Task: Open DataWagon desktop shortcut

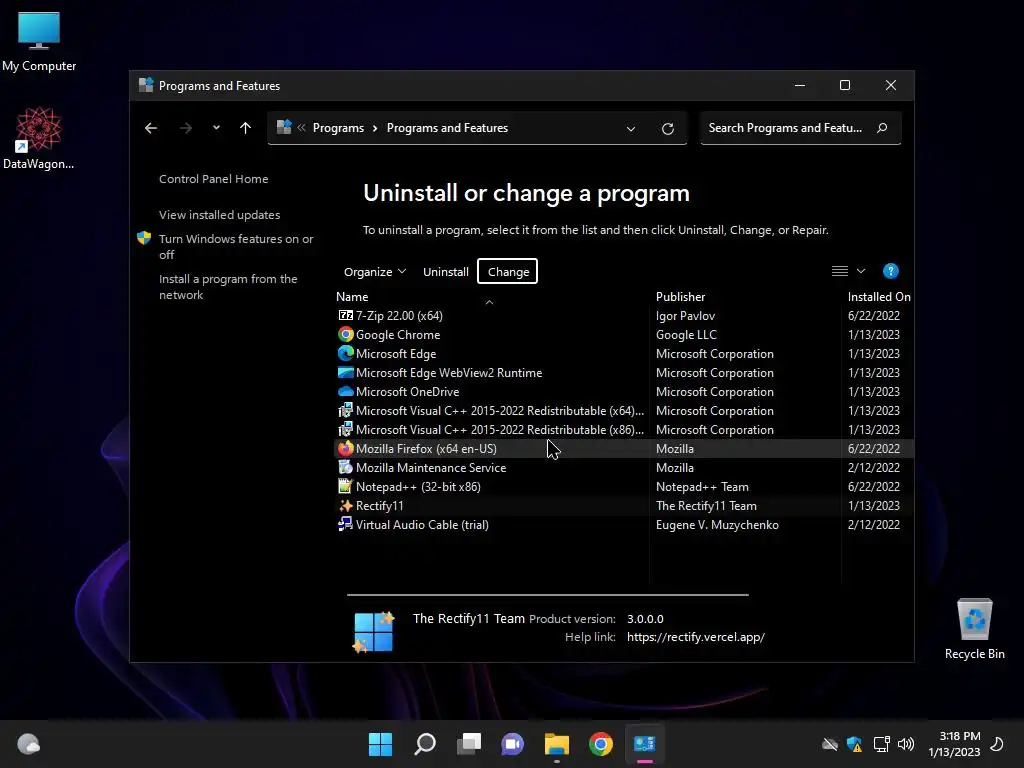Action: point(39,138)
